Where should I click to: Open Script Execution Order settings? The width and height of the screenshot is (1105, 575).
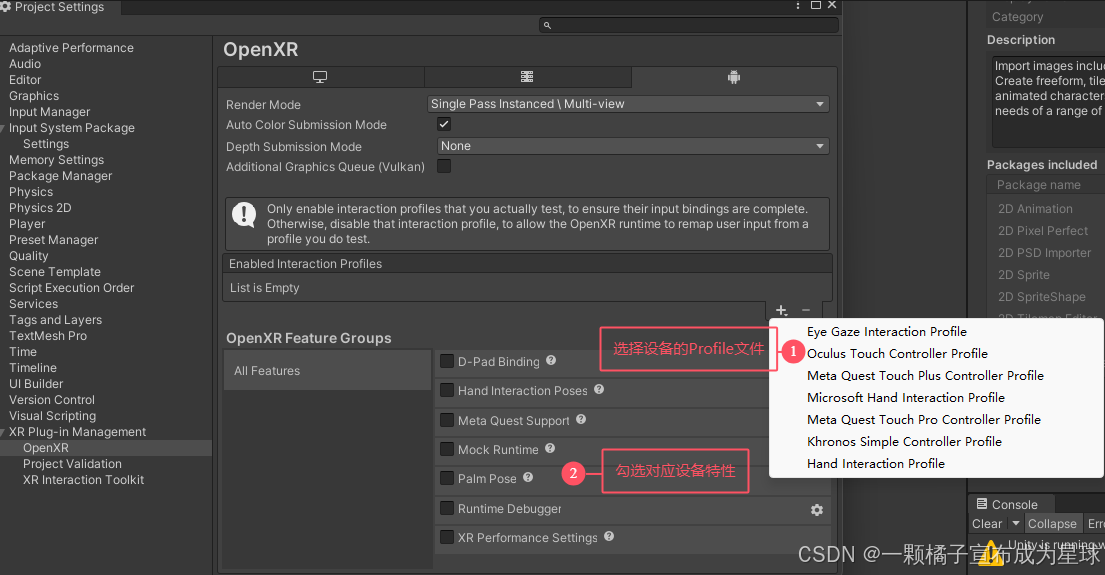coord(71,288)
